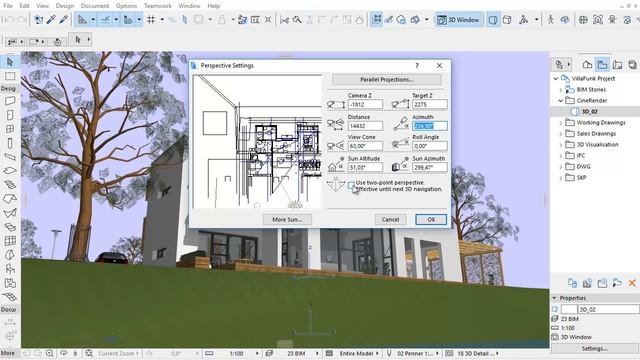Enable the two-point perspective checkbox
This screenshot has height=360, width=640.
pyautogui.click(x=351, y=185)
